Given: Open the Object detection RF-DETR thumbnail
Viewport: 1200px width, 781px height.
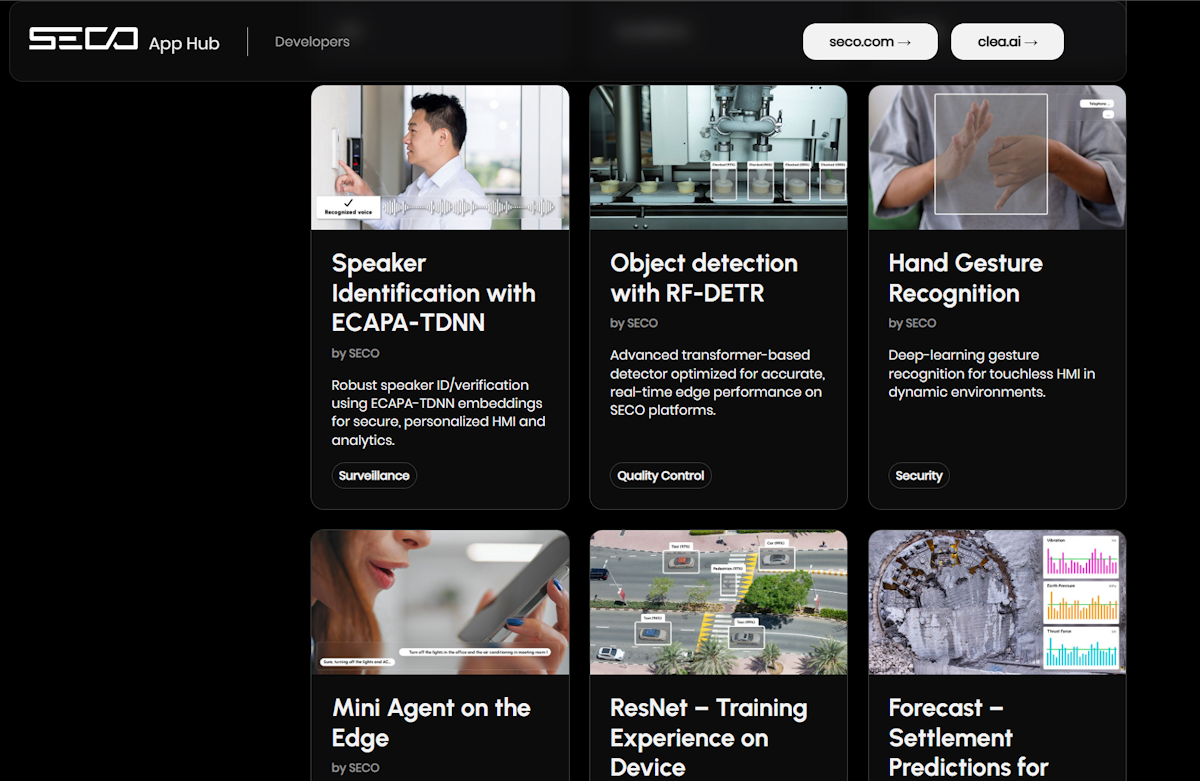Looking at the screenshot, I should tap(718, 157).
